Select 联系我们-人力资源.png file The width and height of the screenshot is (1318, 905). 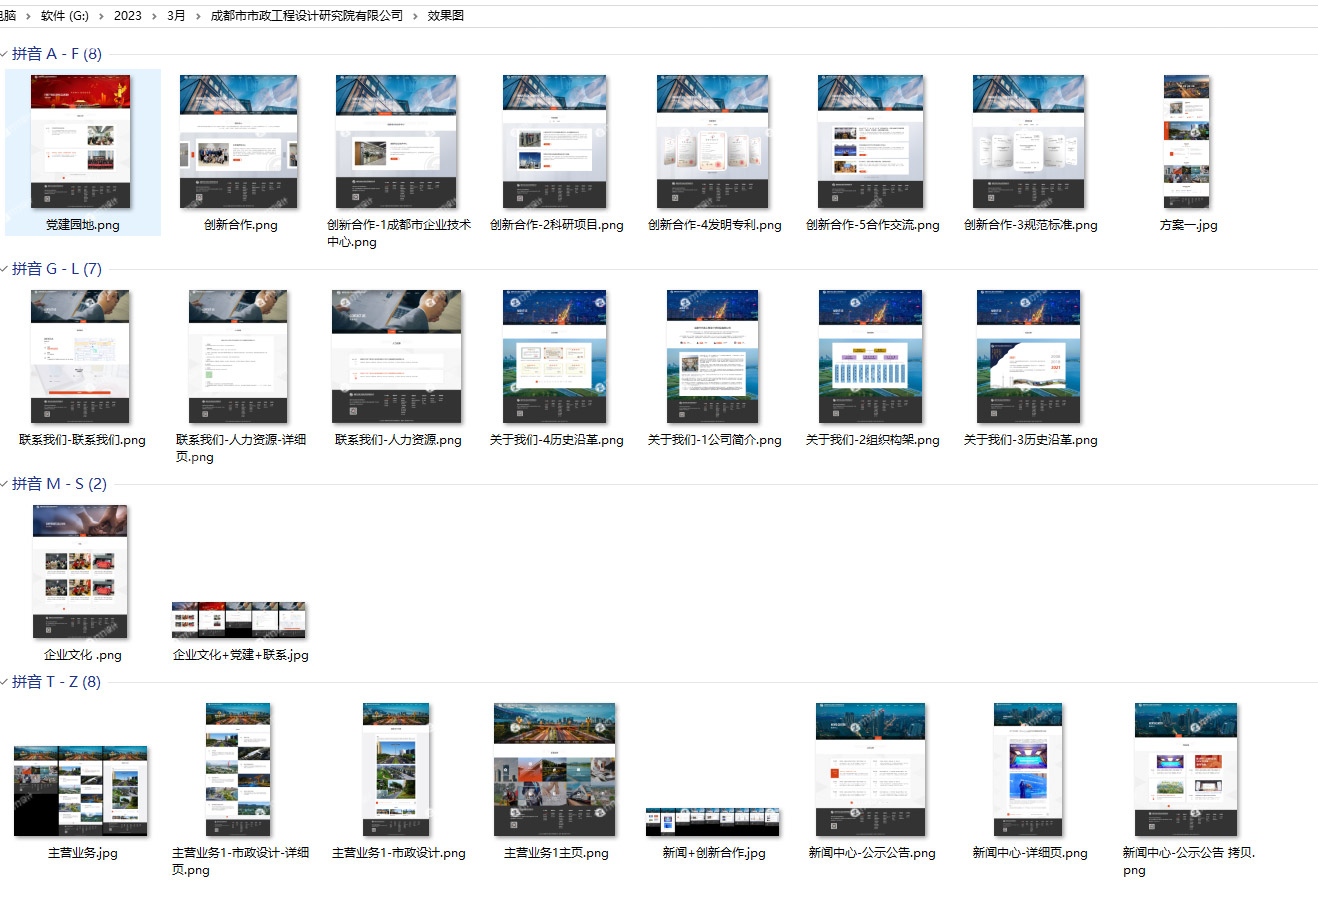click(x=397, y=357)
